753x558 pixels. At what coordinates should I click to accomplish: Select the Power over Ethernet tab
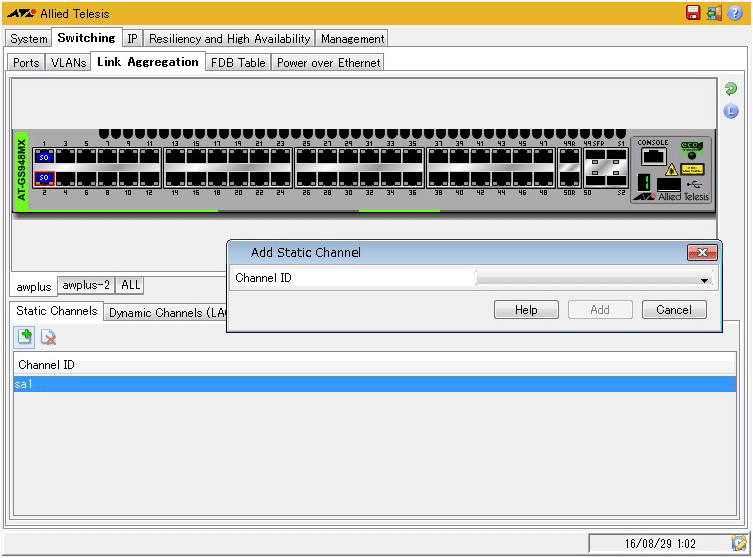point(328,62)
